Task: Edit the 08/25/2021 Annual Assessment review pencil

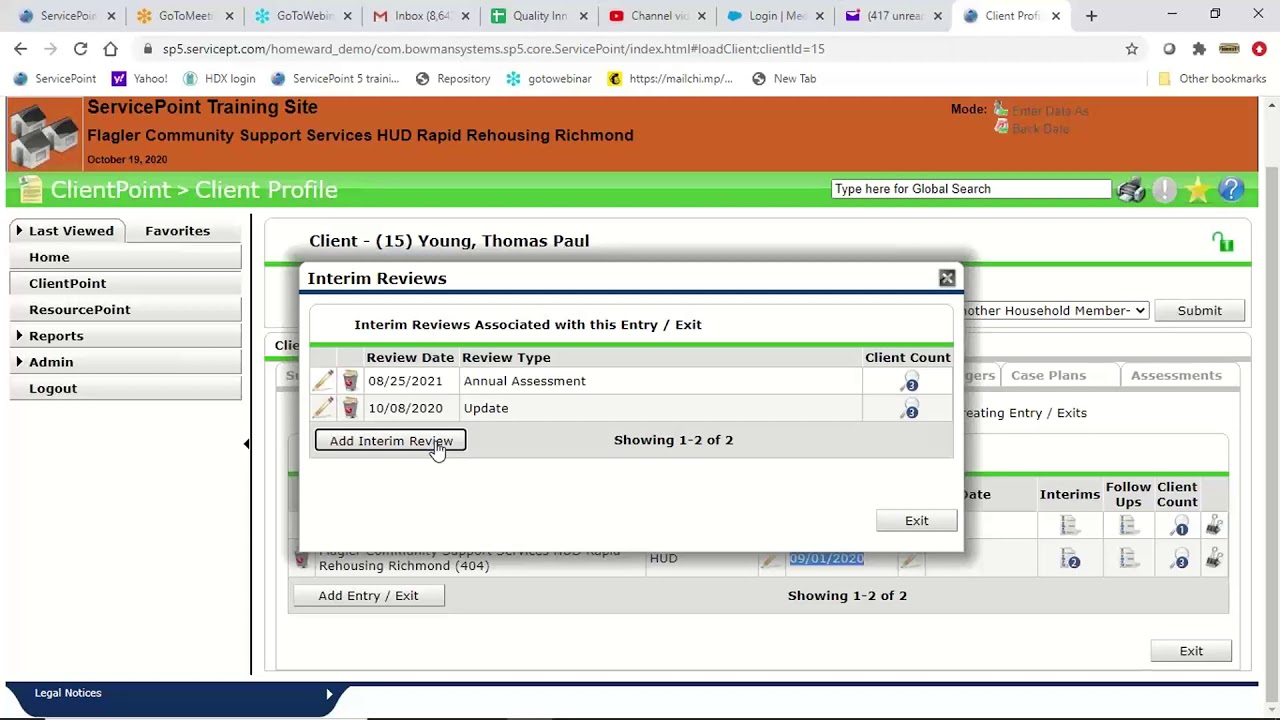Action: pos(323,381)
